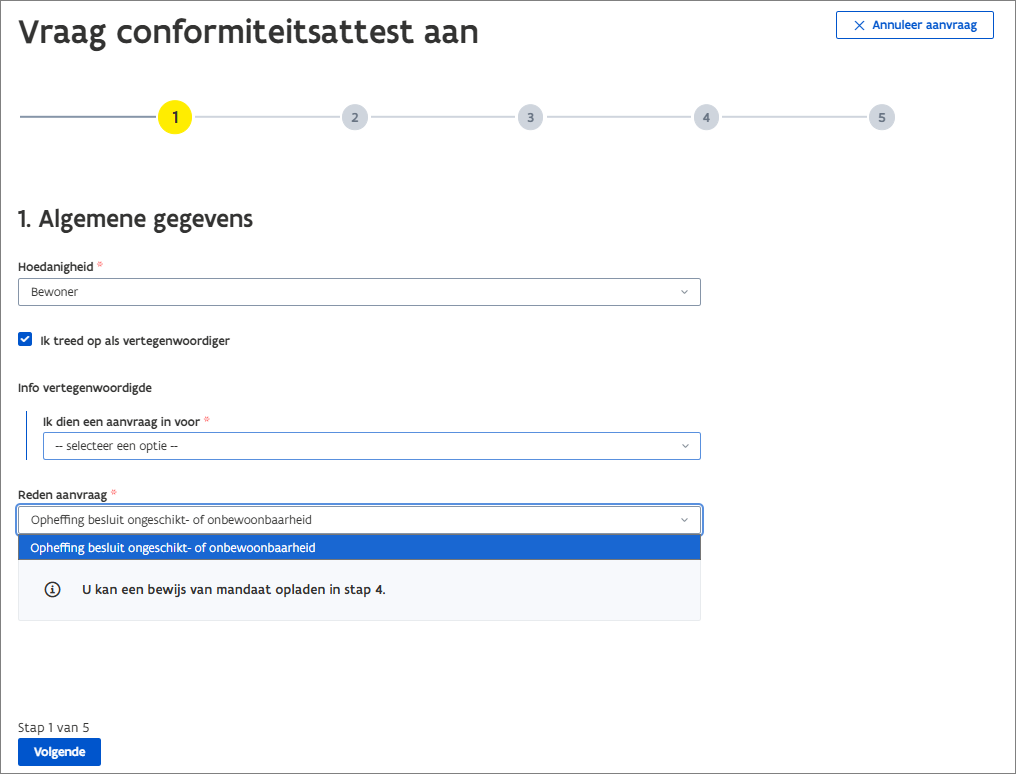This screenshot has width=1016, height=774.
Task: Select step 4 in the wizard stepper
Action: 706,117
